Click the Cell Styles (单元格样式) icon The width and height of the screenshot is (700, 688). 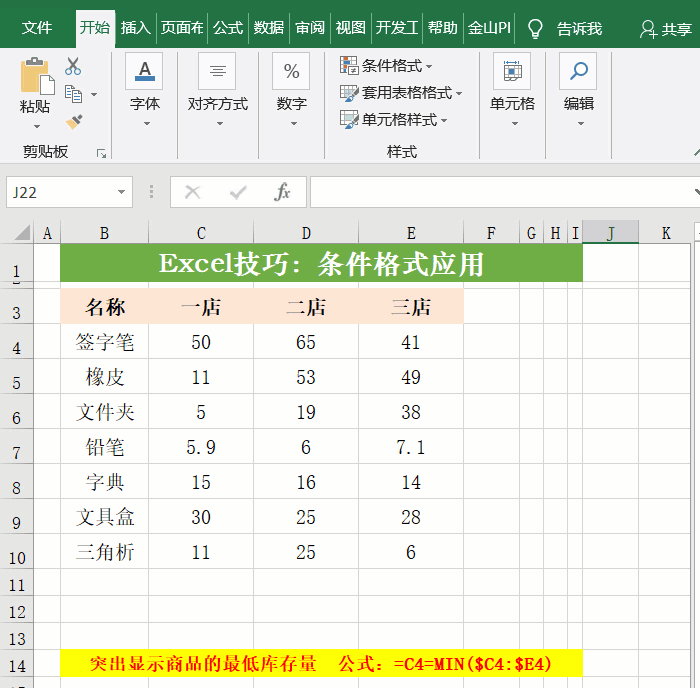(x=349, y=120)
